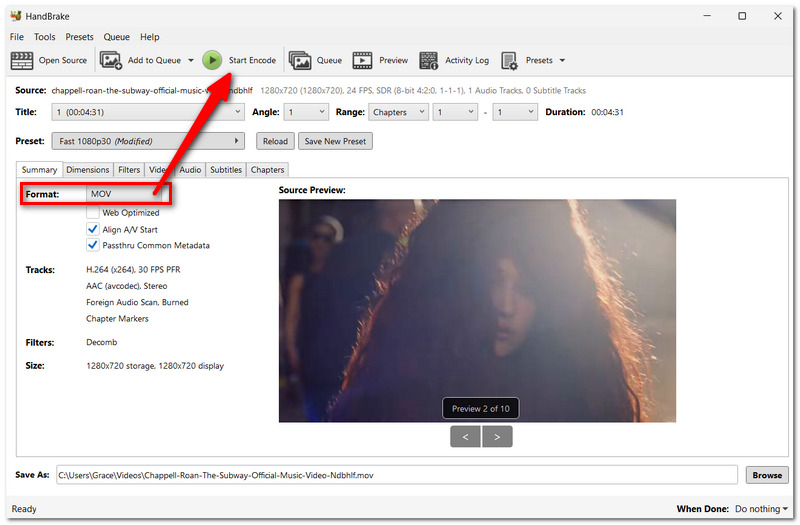Image resolution: width=800 pixels, height=525 pixels.
Task: Open the Title dropdown showing 1 (00:04:31)
Action: (x=148, y=112)
